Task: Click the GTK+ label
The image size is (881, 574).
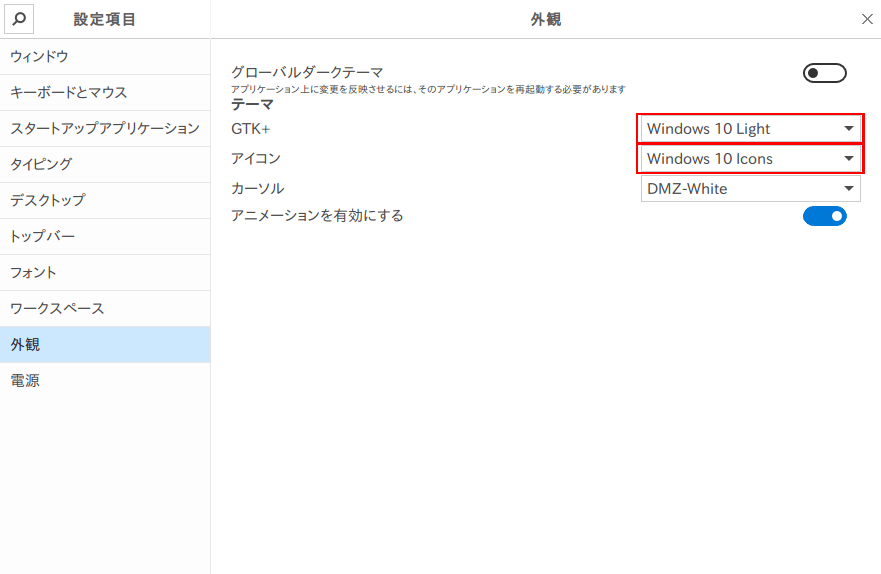Action: coord(251,129)
